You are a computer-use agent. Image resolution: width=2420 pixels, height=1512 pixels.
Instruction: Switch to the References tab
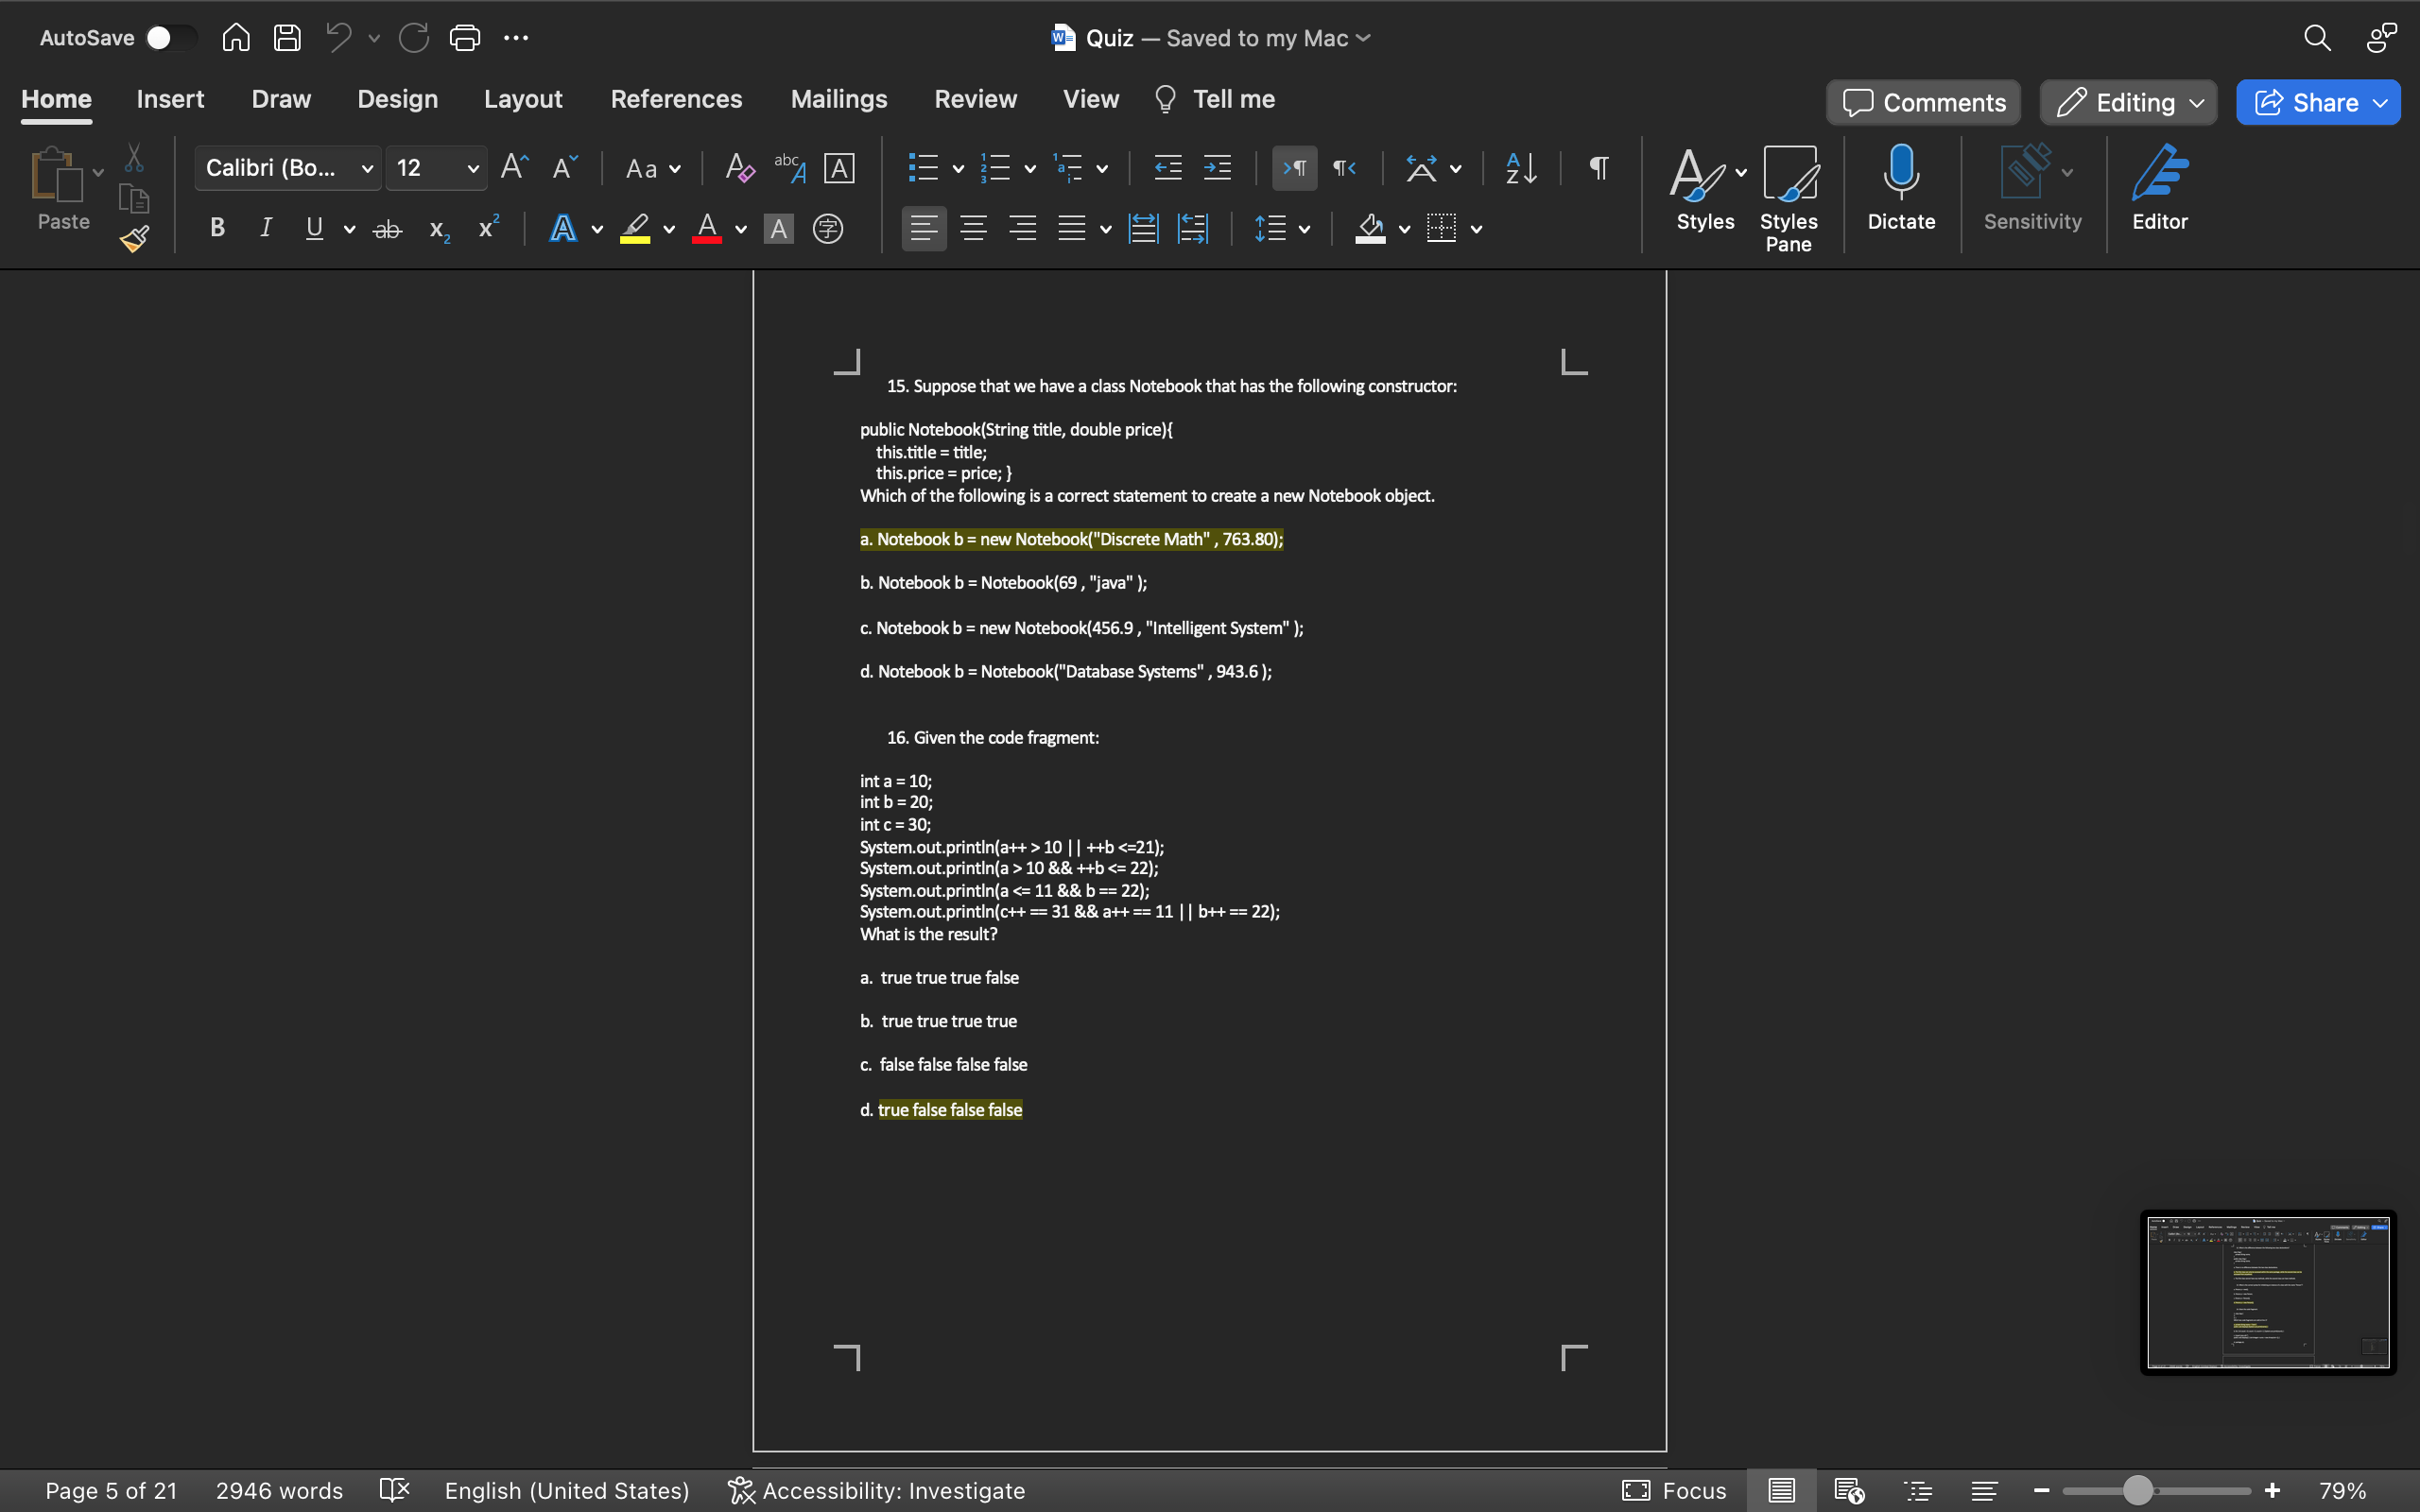coord(676,99)
